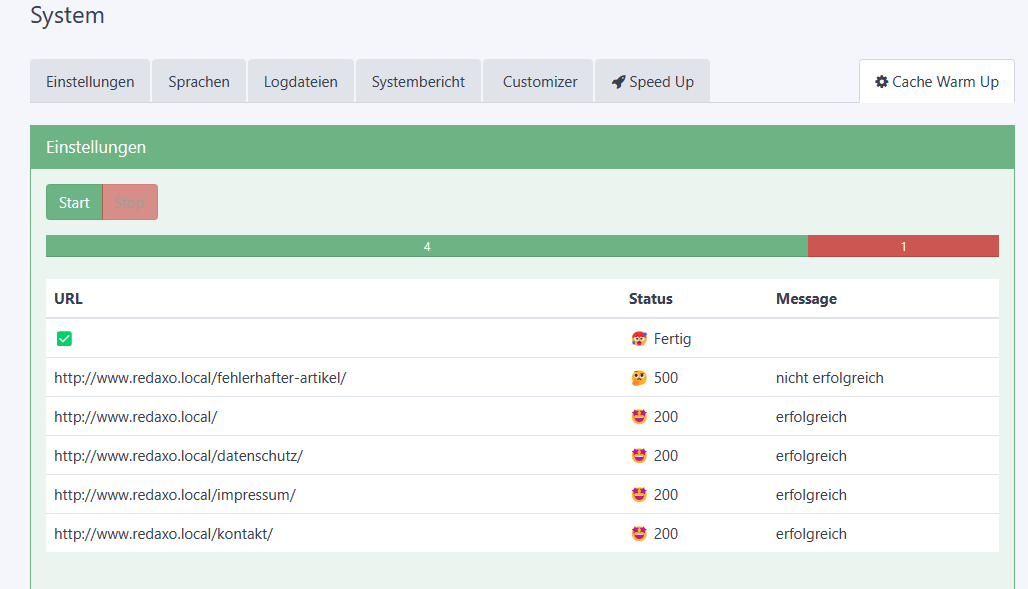Open the Systembericht tab
The image size is (1028, 589).
(x=418, y=81)
